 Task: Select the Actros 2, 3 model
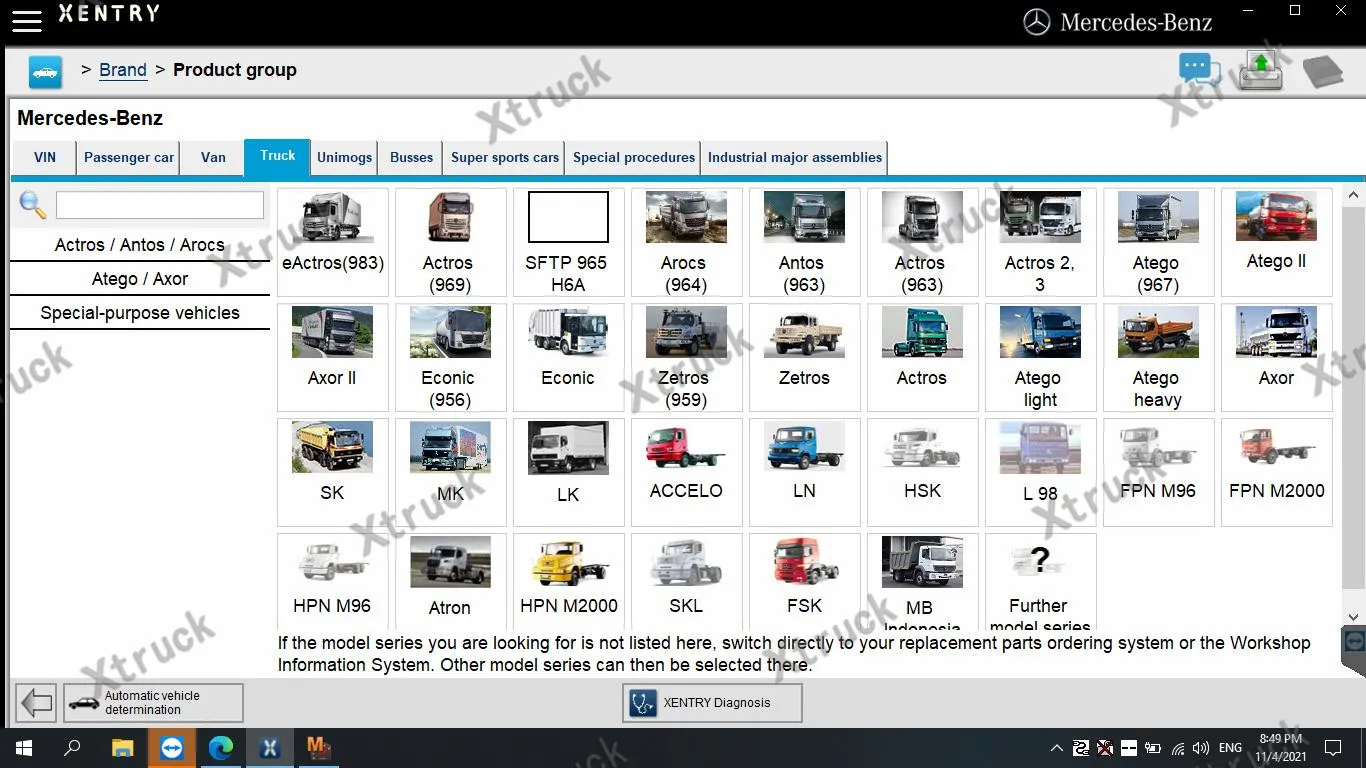click(1041, 242)
